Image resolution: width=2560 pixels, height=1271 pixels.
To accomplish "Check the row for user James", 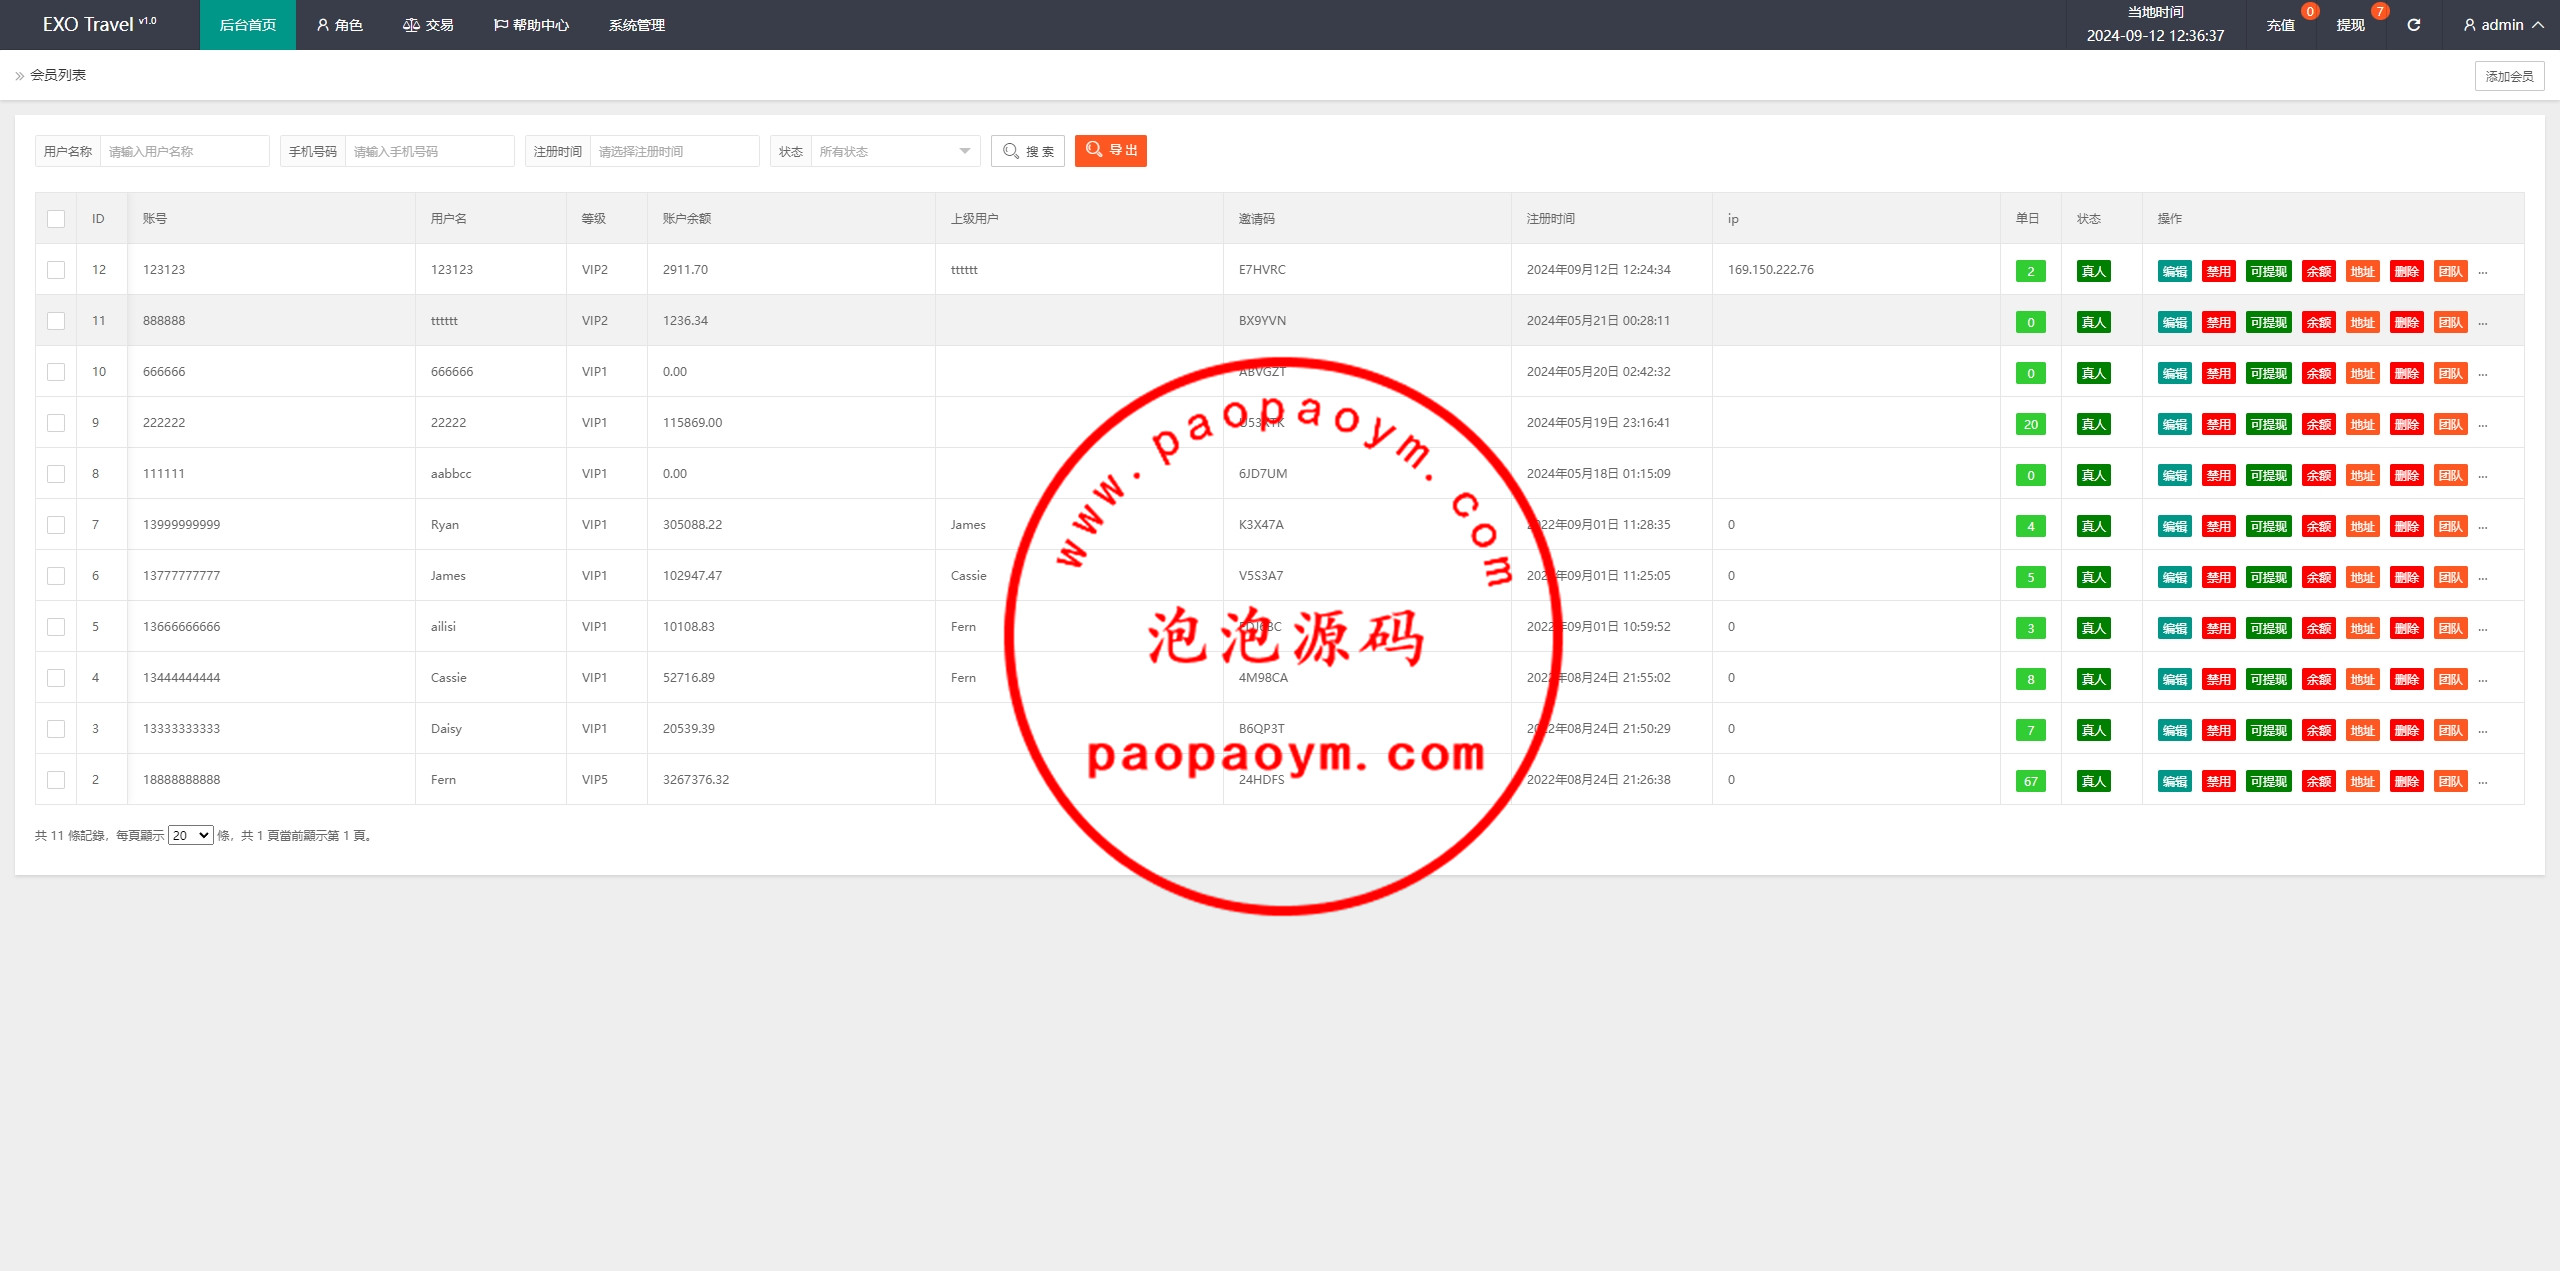I will [x=56, y=576].
